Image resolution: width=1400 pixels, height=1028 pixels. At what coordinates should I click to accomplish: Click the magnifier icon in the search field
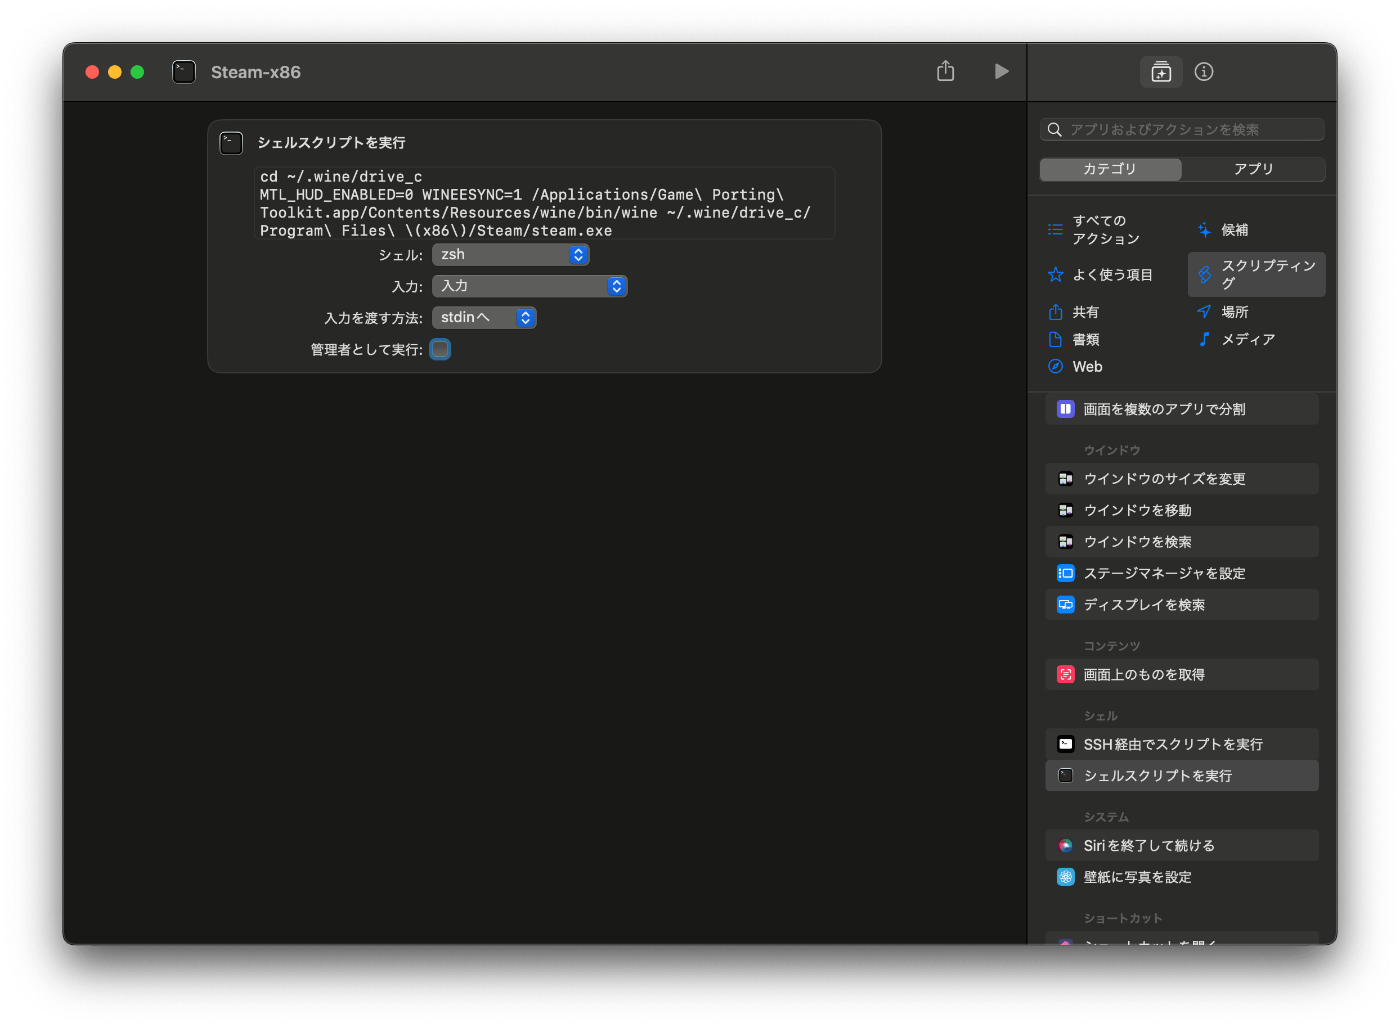1054,130
